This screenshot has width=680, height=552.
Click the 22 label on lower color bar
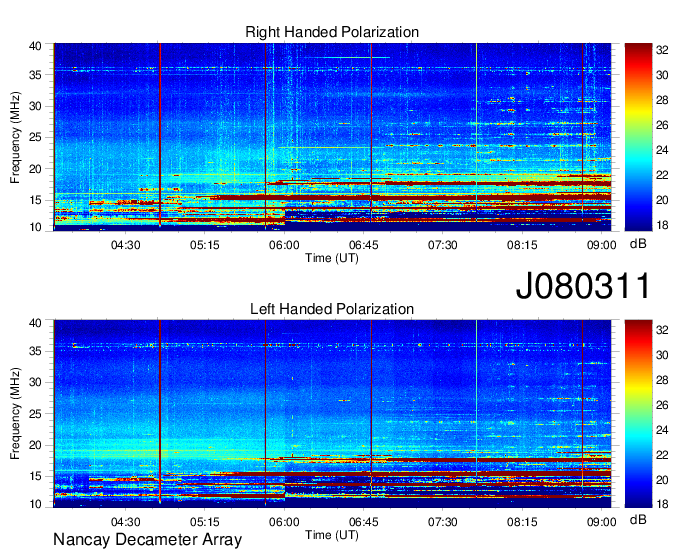tap(662, 455)
